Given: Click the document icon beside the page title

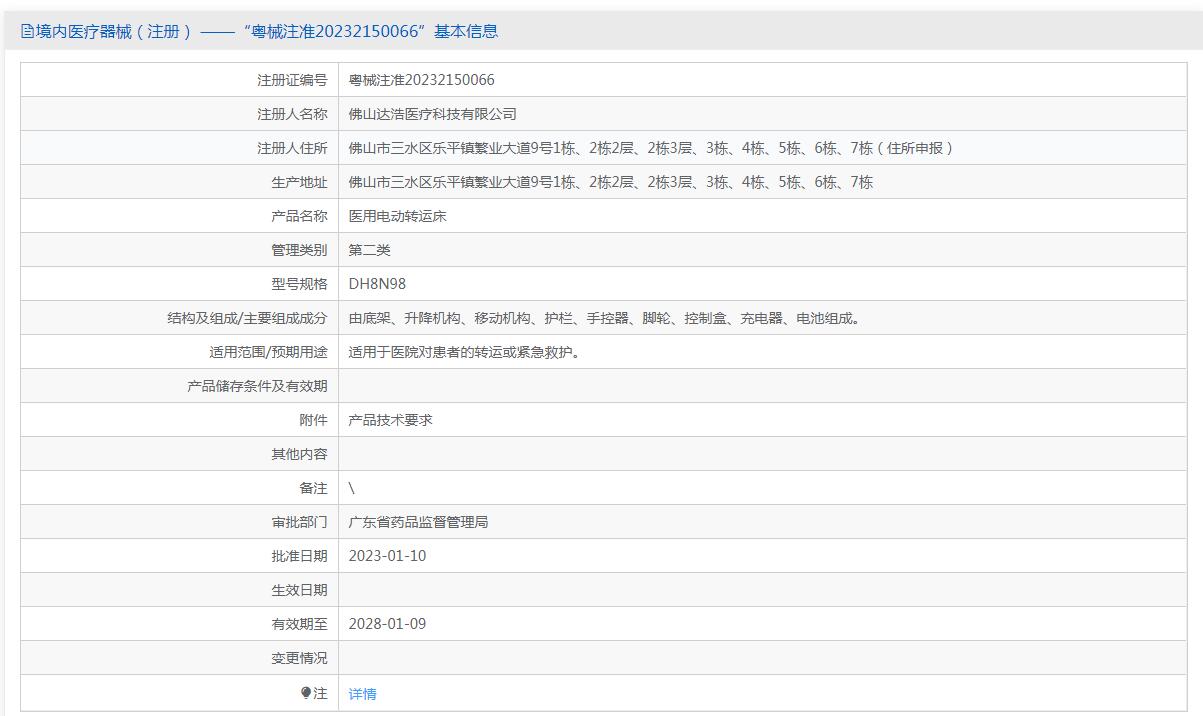Looking at the screenshot, I should (27, 31).
